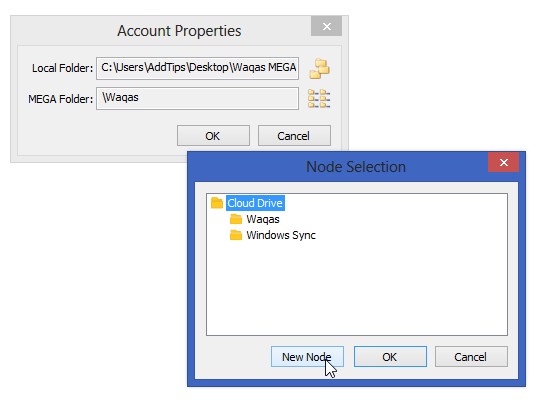
Task: Choose the Waqas node label
Action: pos(263,219)
